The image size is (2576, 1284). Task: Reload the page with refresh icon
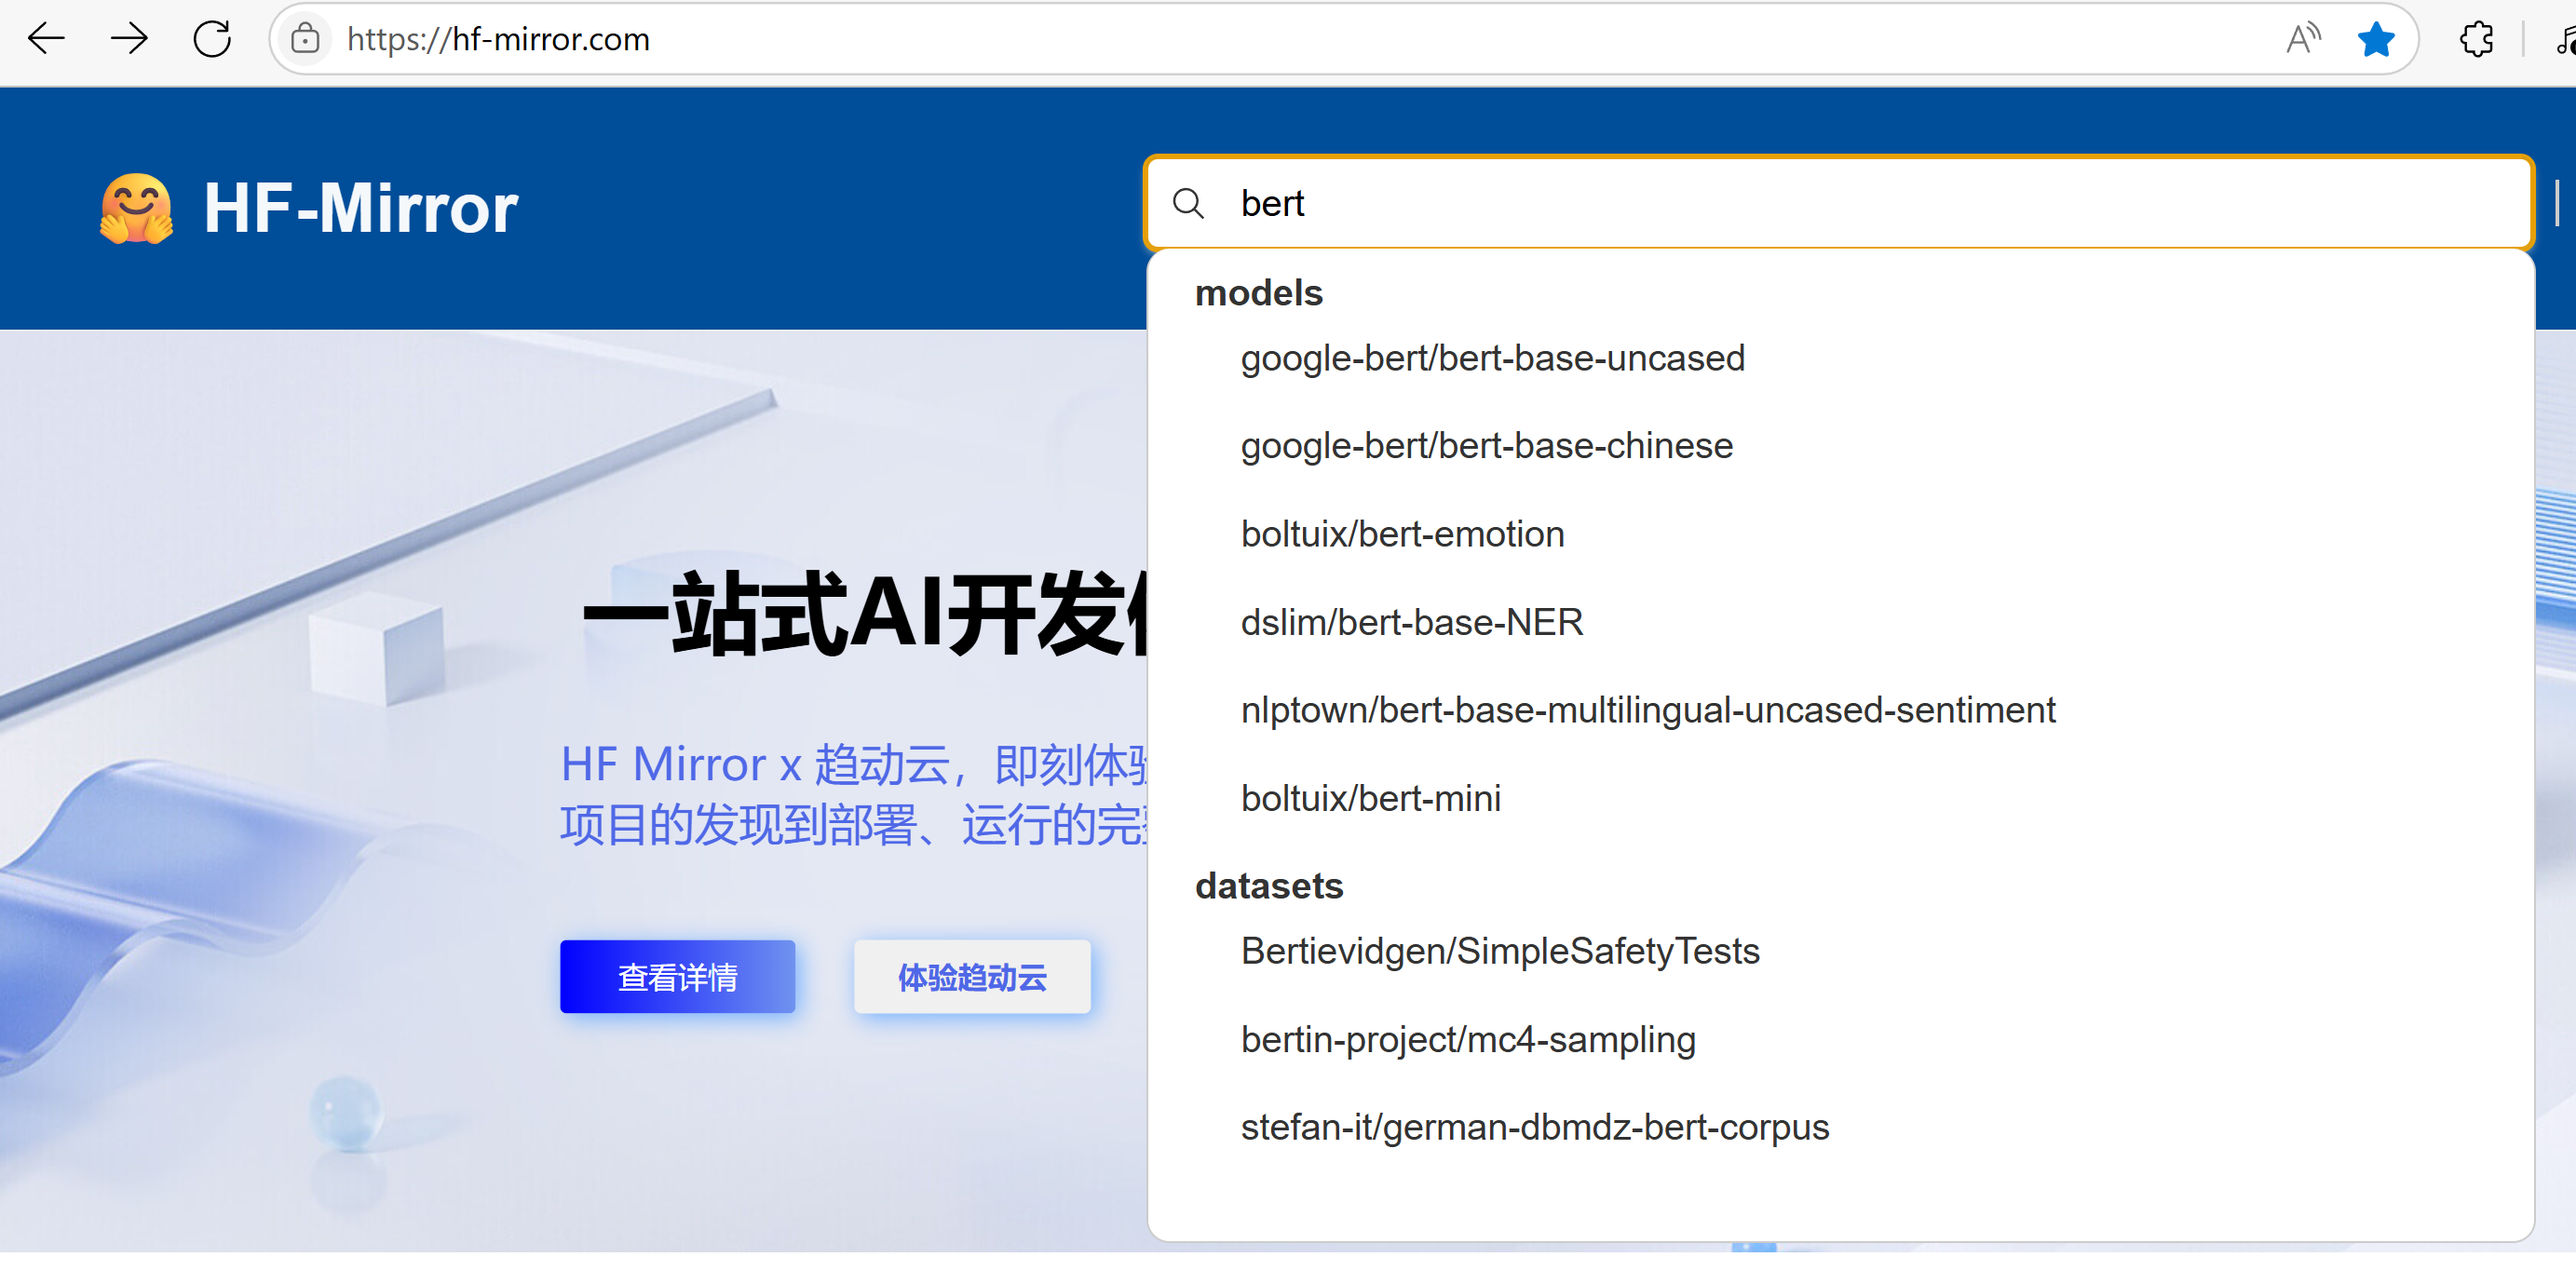pyautogui.click(x=212, y=39)
